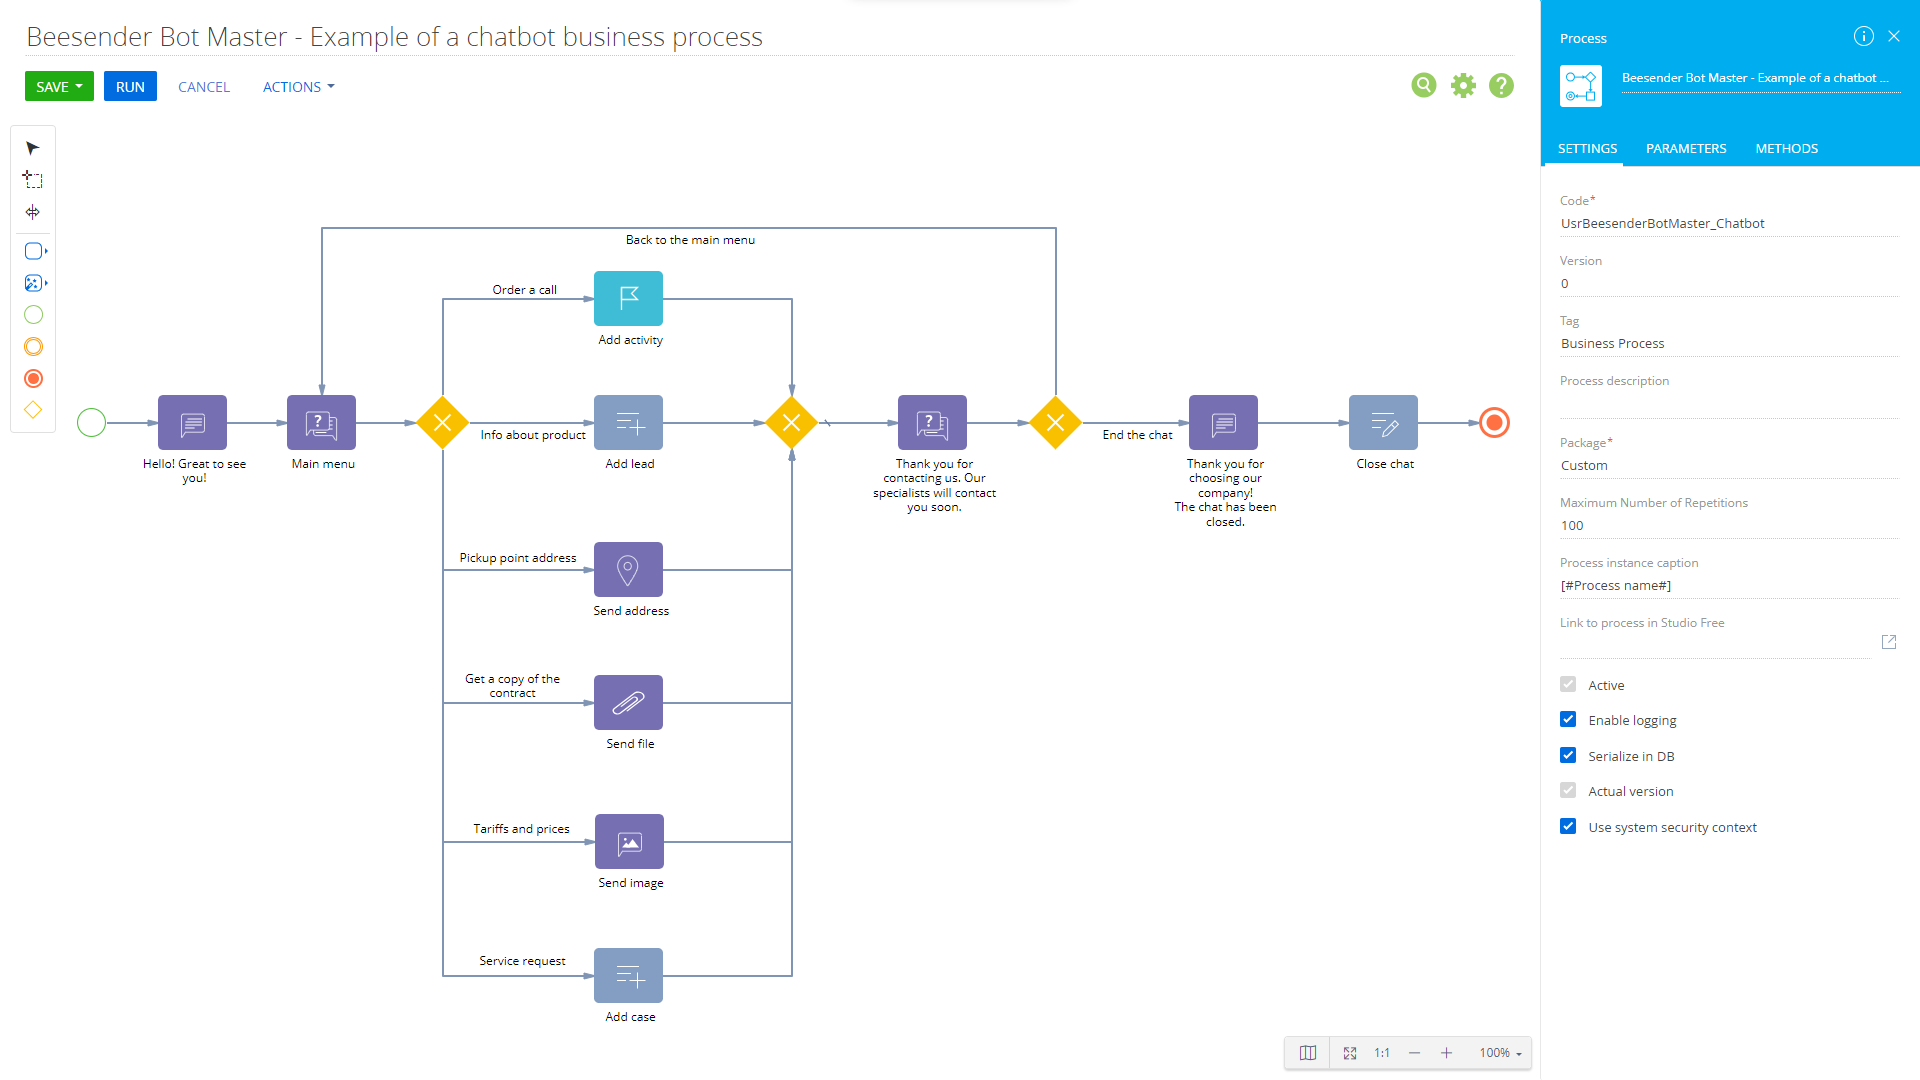1920x1080 pixels.
Task: Edit the process name in panel header
Action: pos(1759,78)
